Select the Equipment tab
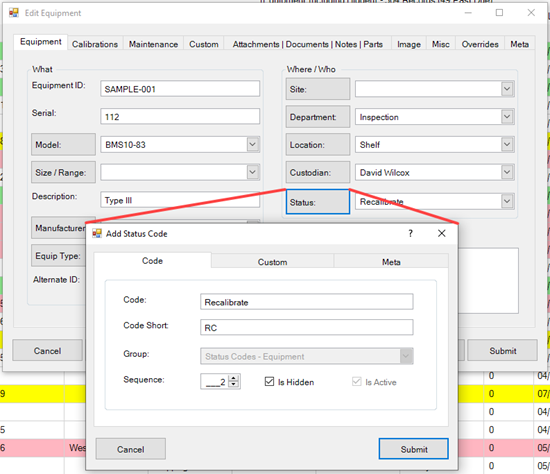550x474 pixels. (41, 42)
